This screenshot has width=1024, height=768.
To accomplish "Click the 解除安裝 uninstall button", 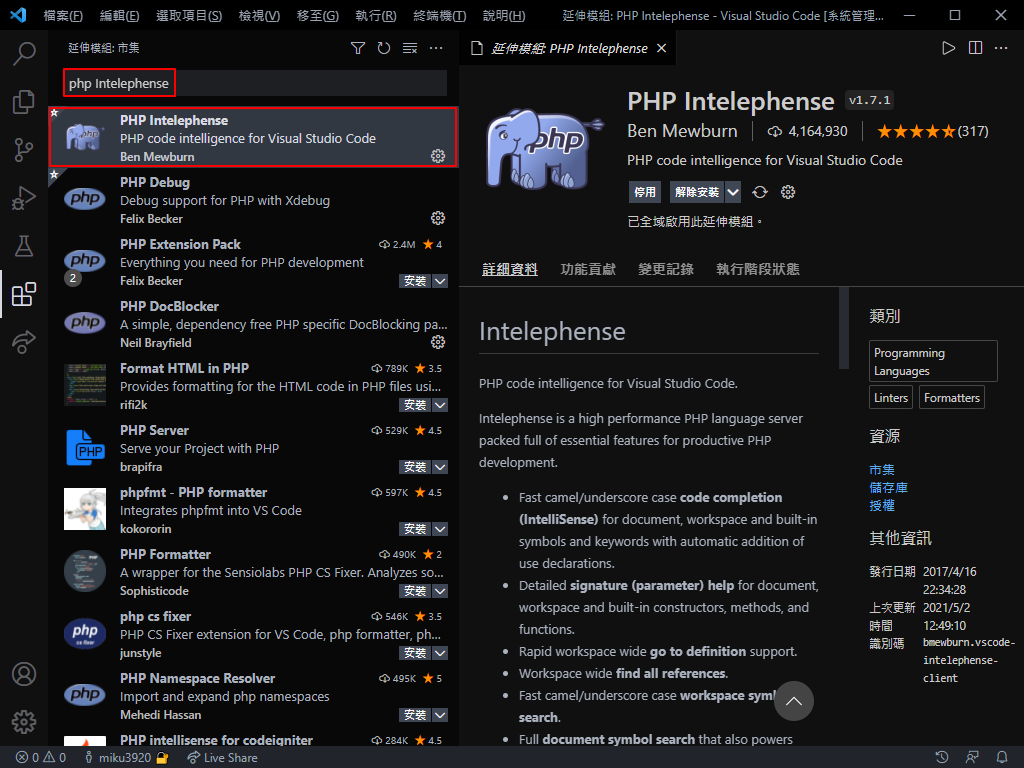I will pyautogui.click(x=697, y=192).
